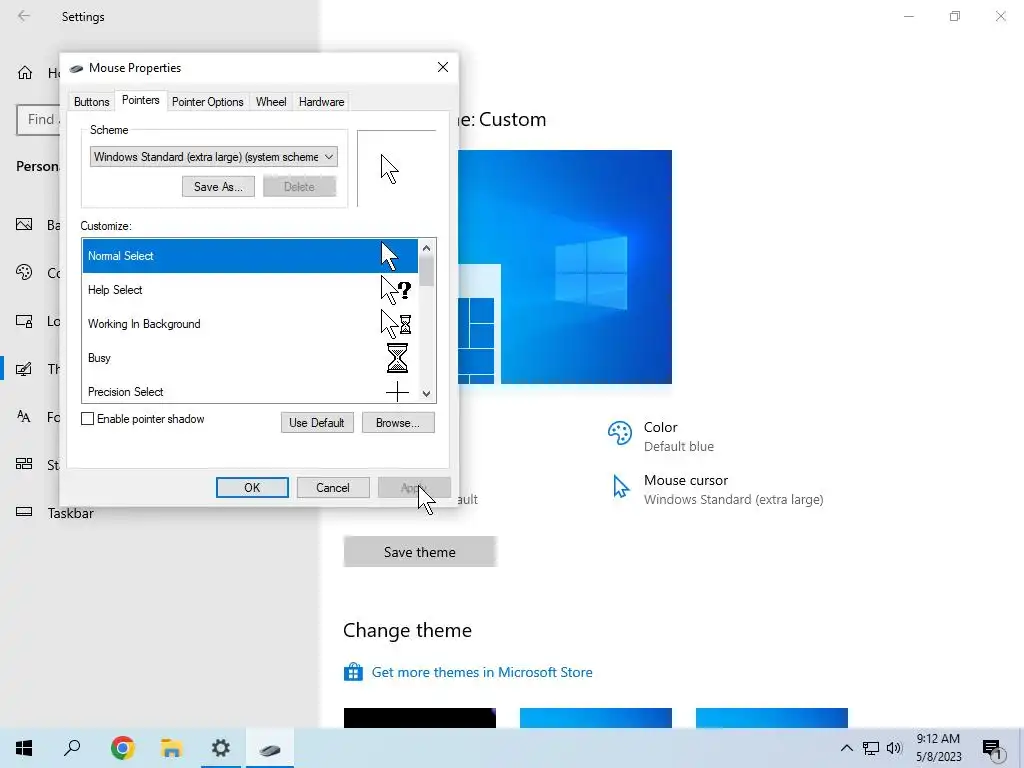This screenshot has width=1024, height=768.
Task: Open Themes icon in Settings sidebar
Action: coord(24,369)
